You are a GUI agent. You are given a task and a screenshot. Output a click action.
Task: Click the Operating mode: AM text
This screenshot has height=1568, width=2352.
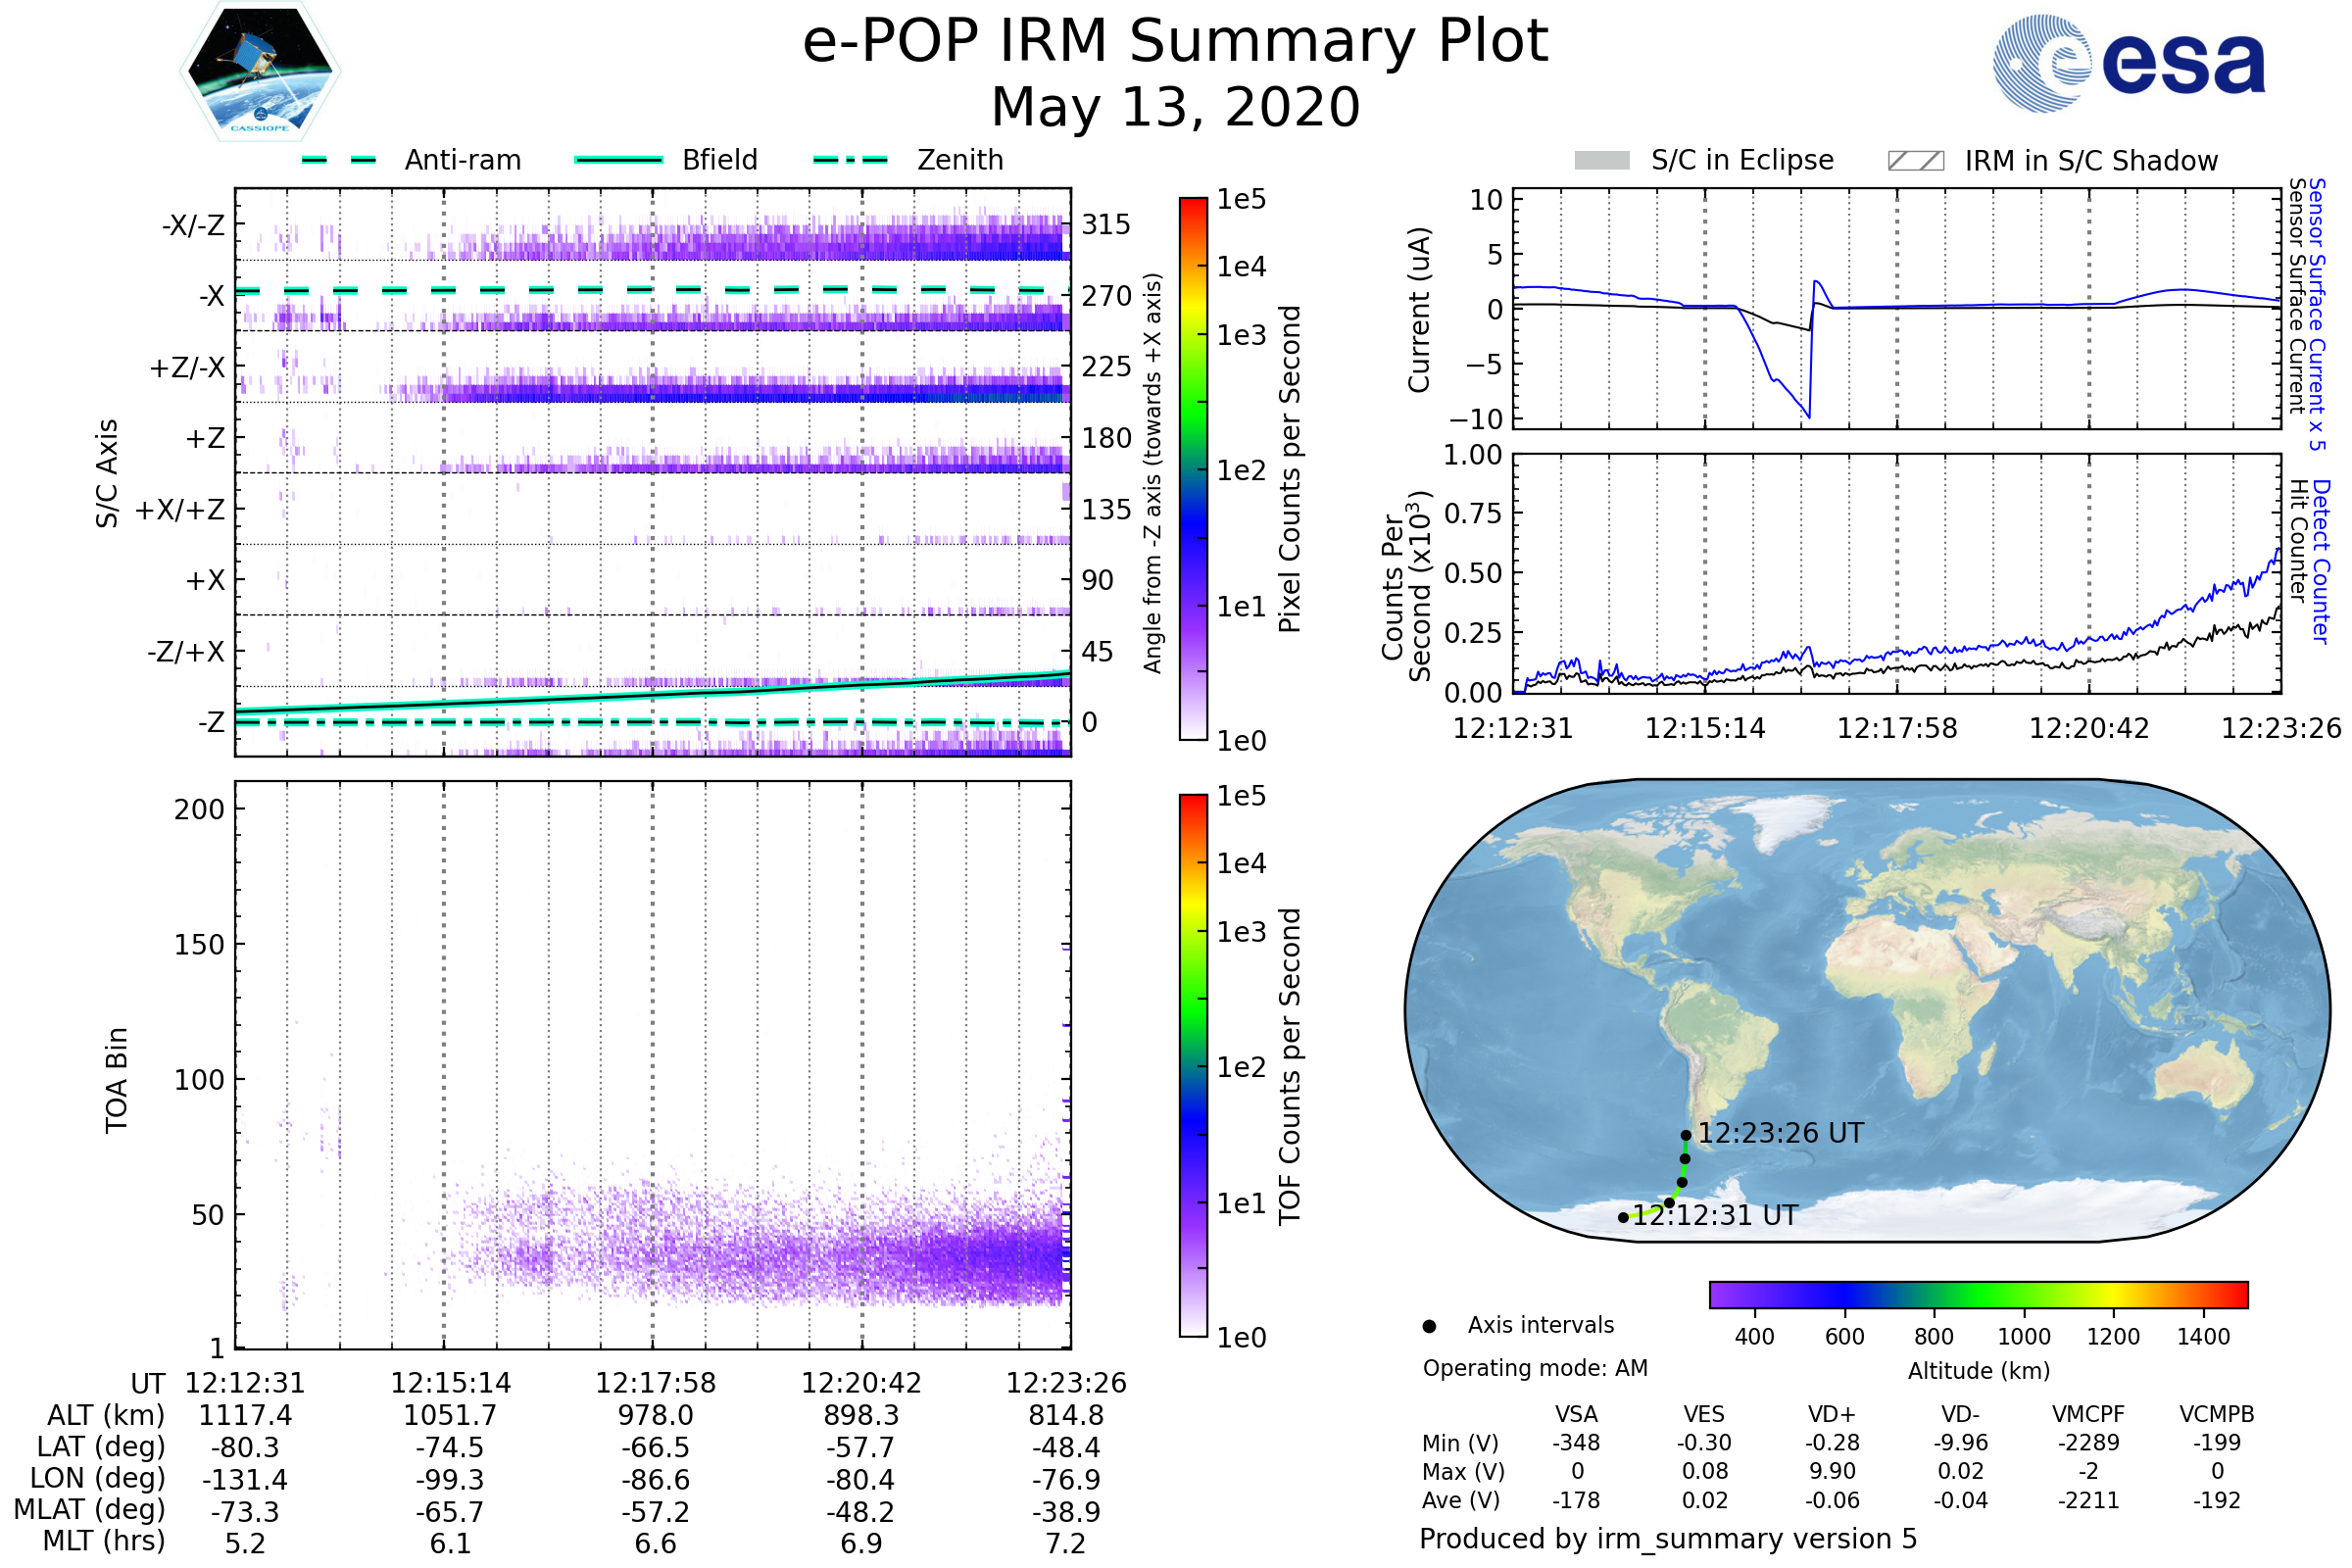click(x=1535, y=1368)
